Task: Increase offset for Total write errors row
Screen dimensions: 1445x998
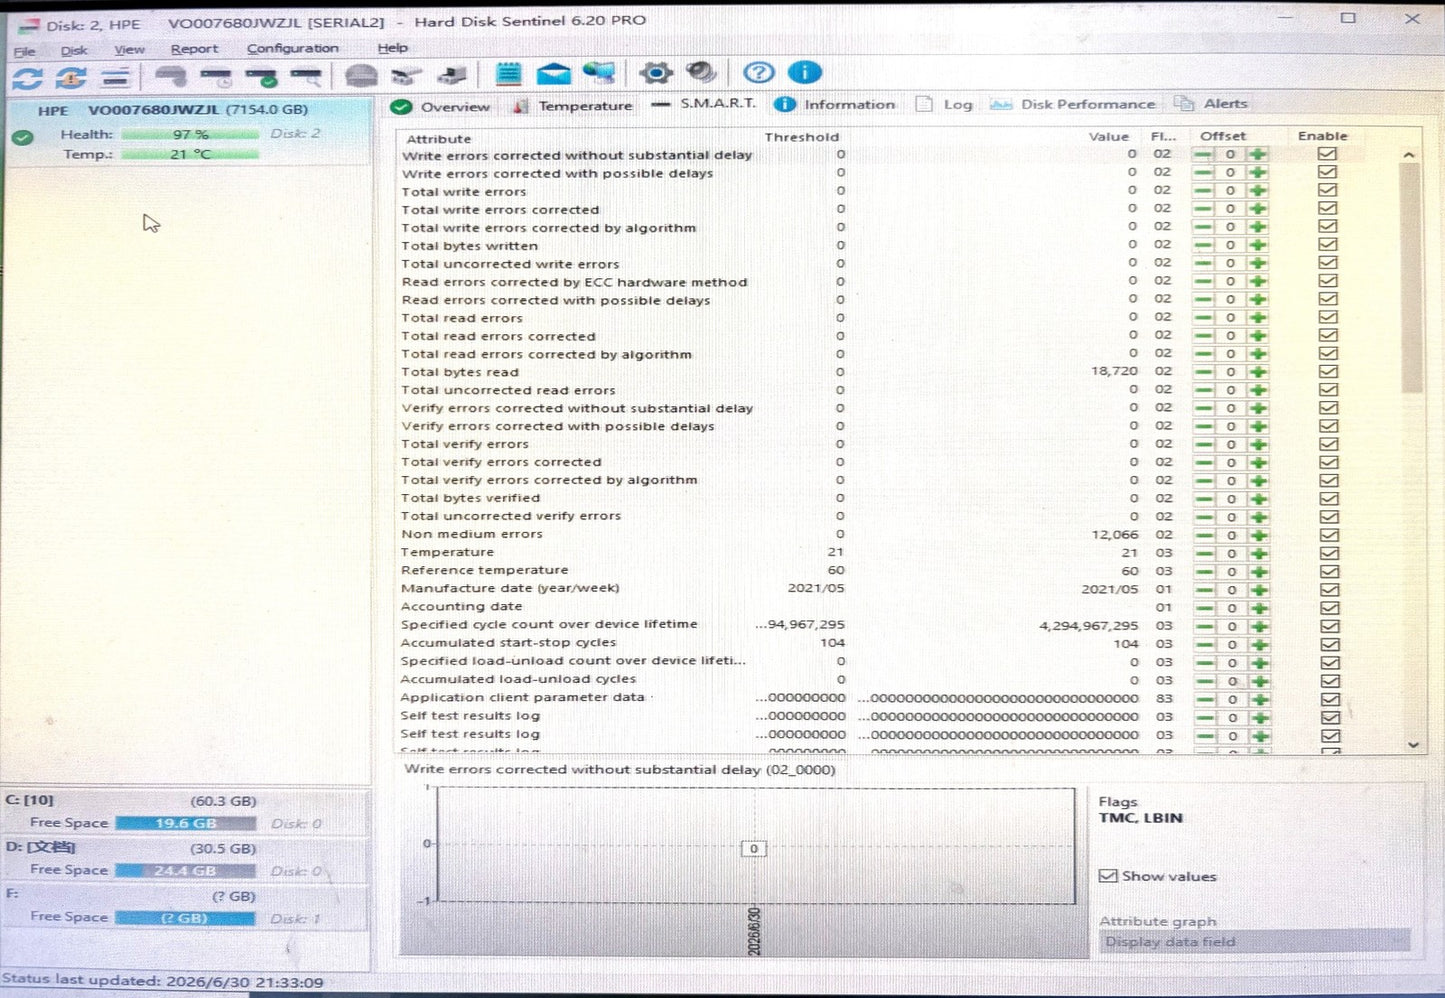Action: (1258, 190)
